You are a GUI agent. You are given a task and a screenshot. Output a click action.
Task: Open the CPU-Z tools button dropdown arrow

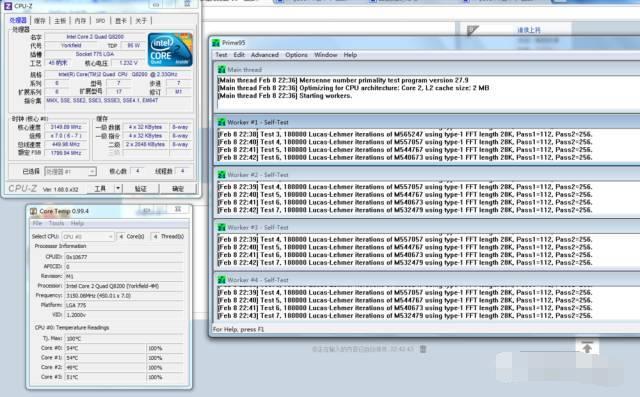pos(118,189)
